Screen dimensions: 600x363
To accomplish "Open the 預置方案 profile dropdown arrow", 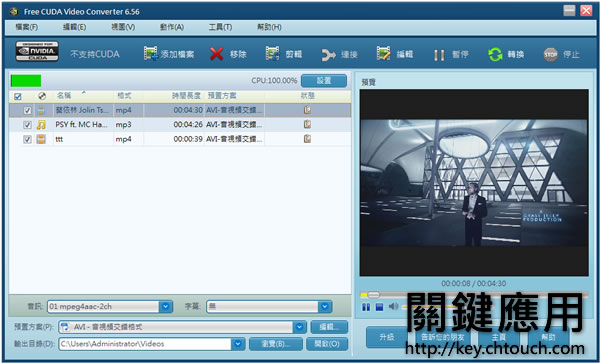I will pyautogui.click(x=300, y=327).
